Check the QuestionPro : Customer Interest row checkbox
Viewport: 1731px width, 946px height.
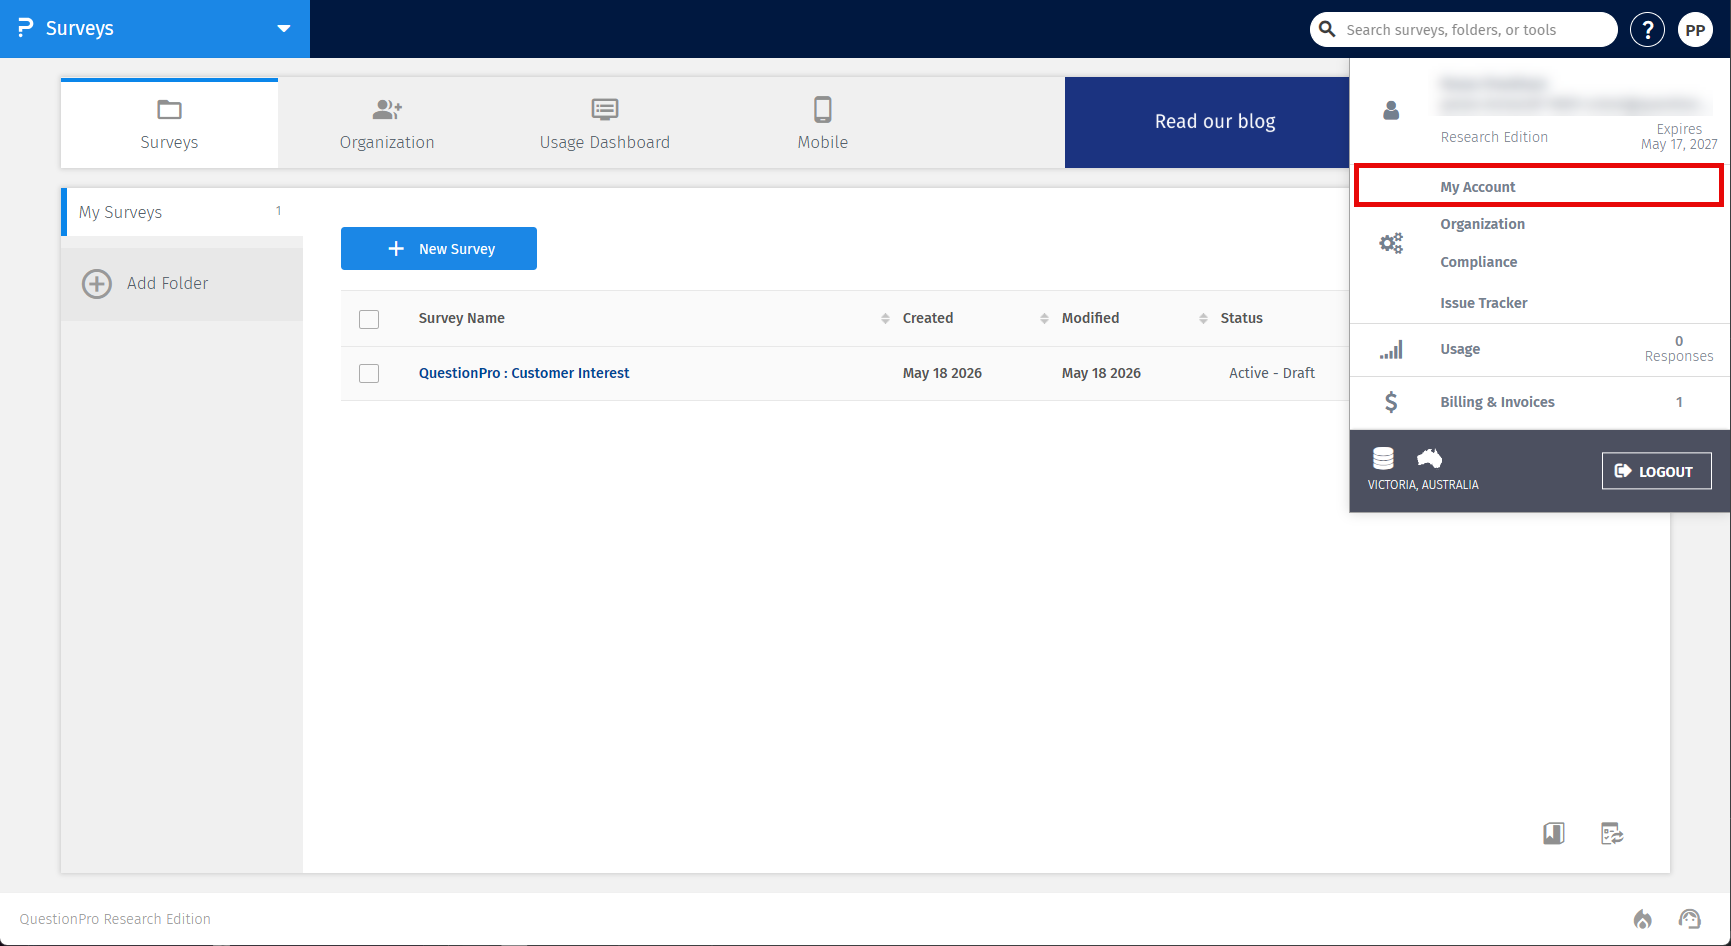[369, 373]
